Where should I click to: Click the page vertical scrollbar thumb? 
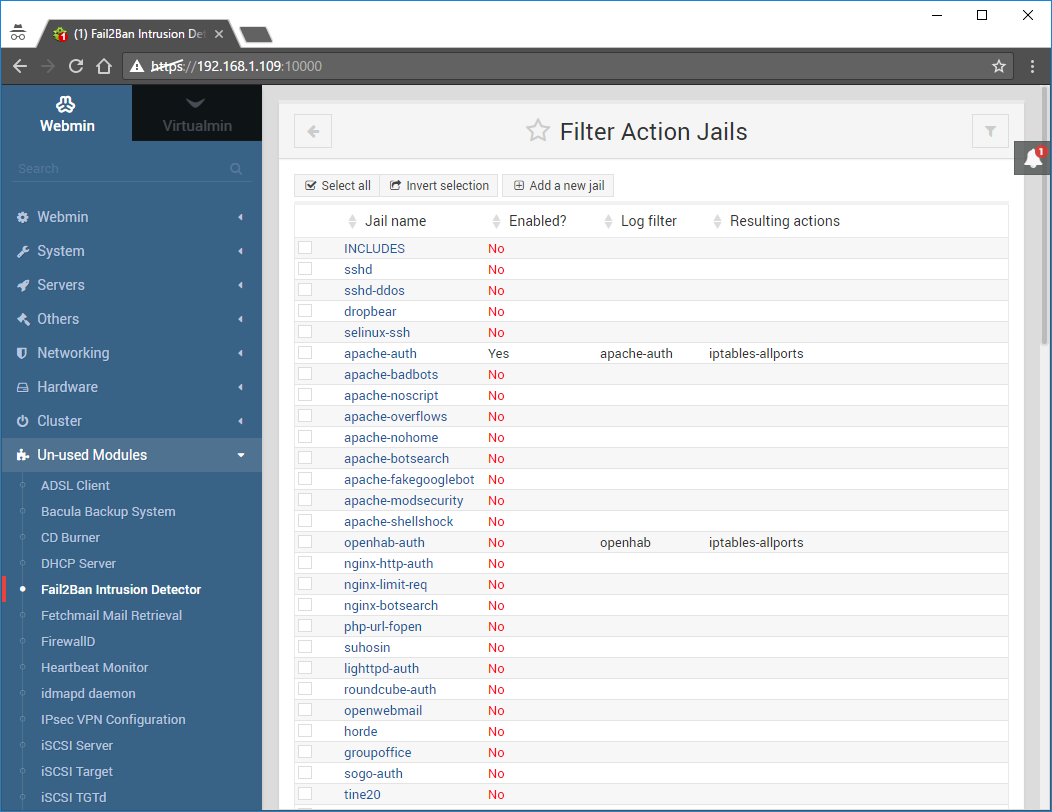pyautogui.click(x=1044, y=215)
